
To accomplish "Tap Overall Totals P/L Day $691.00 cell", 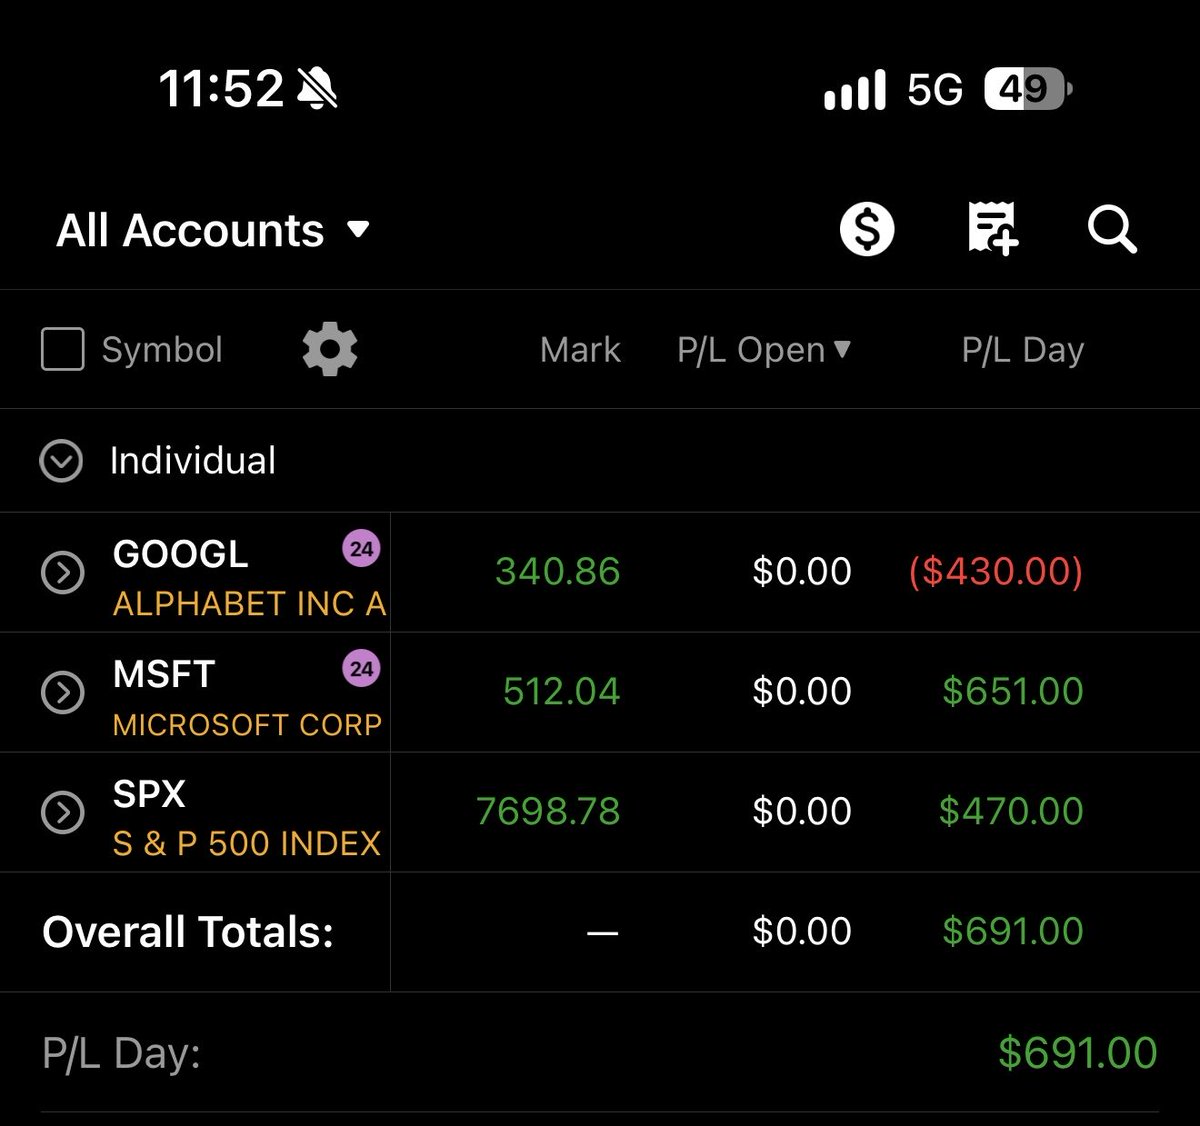I will [1013, 931].
